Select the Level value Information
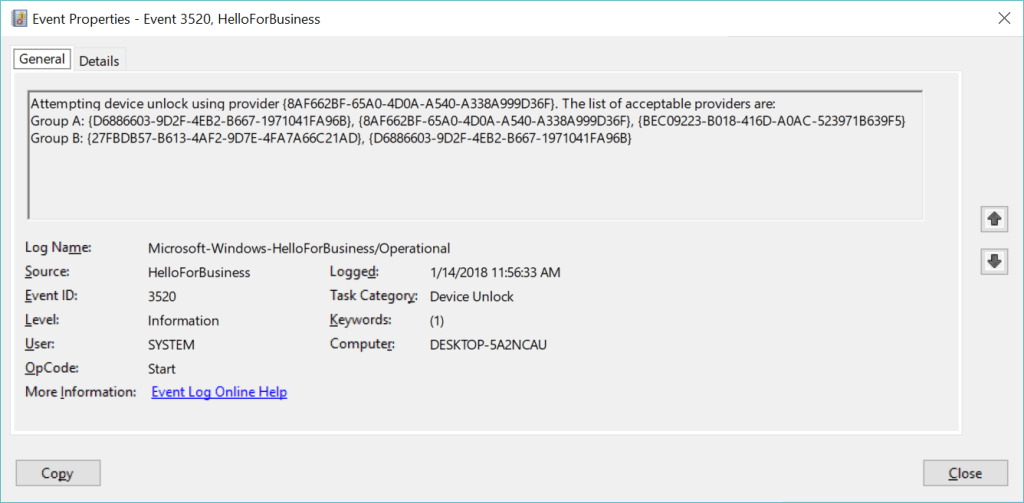This screenshot has height=503, width=1024. [183, 321]
